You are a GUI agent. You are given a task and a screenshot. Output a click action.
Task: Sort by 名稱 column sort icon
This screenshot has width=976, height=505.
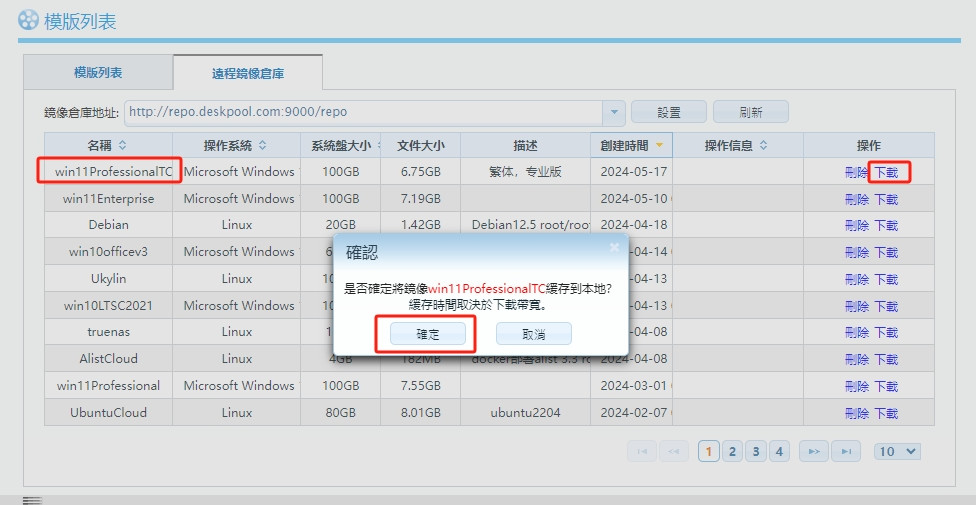point(123,146)
